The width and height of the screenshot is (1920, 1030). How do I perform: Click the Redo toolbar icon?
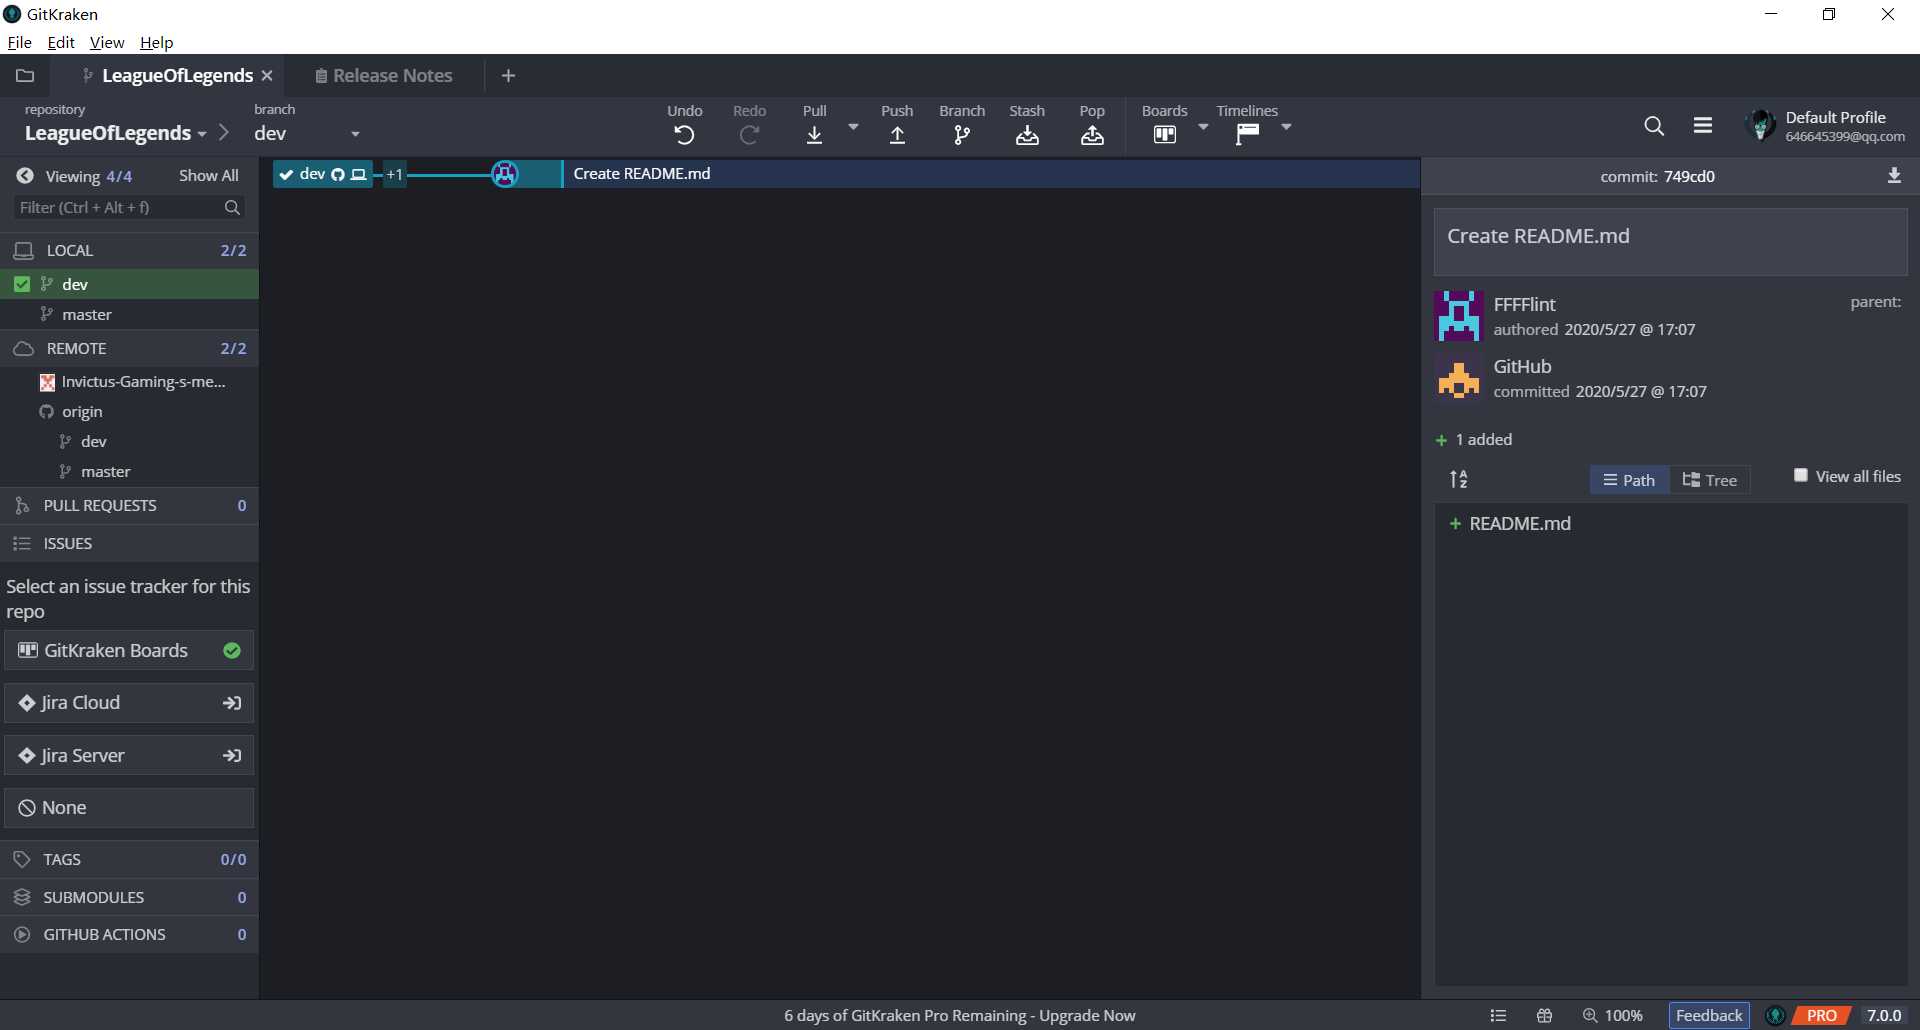pyautogui.click(x=749, y=135)
